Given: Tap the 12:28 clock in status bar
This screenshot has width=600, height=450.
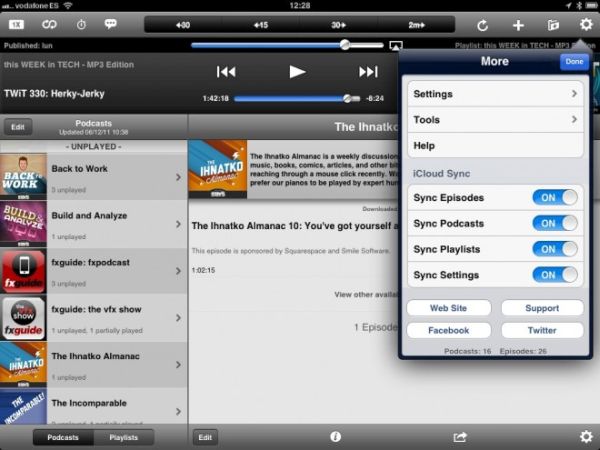Looking at the screenshot, I should click(x=300, y=5).
